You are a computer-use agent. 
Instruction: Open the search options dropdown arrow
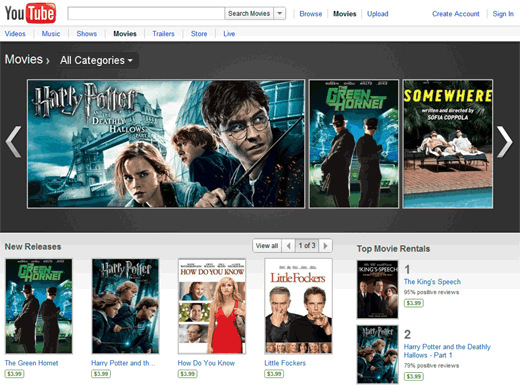(x=280, y=14)
